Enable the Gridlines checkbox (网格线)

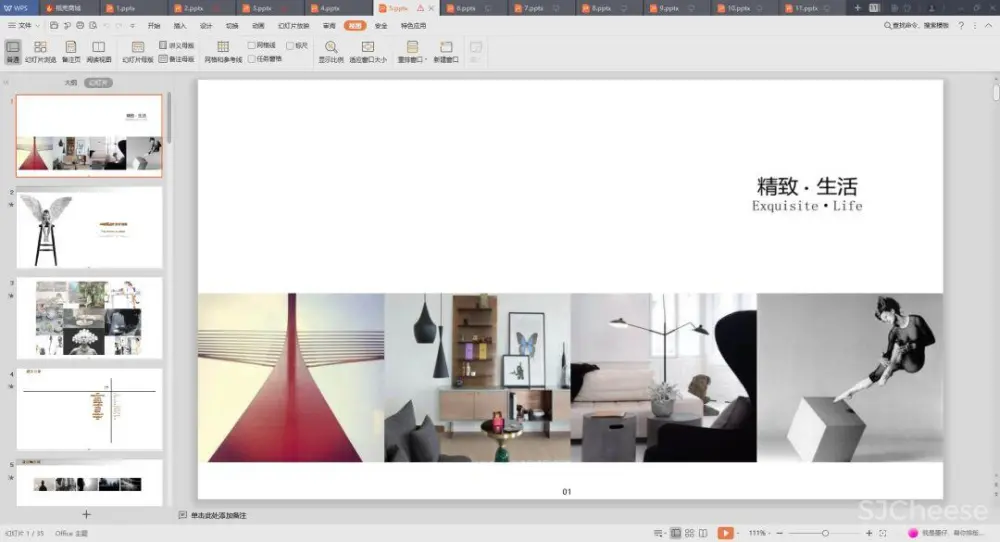(252, 46)
